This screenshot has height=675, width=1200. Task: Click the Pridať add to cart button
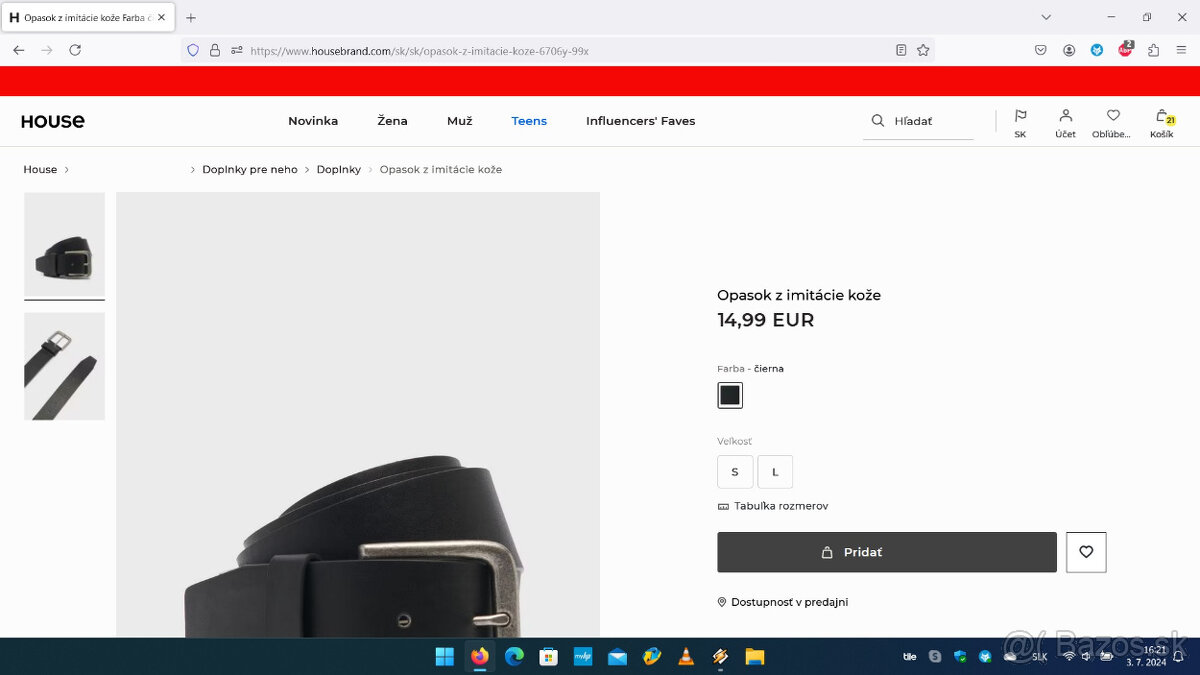click(x=886, y=552)
